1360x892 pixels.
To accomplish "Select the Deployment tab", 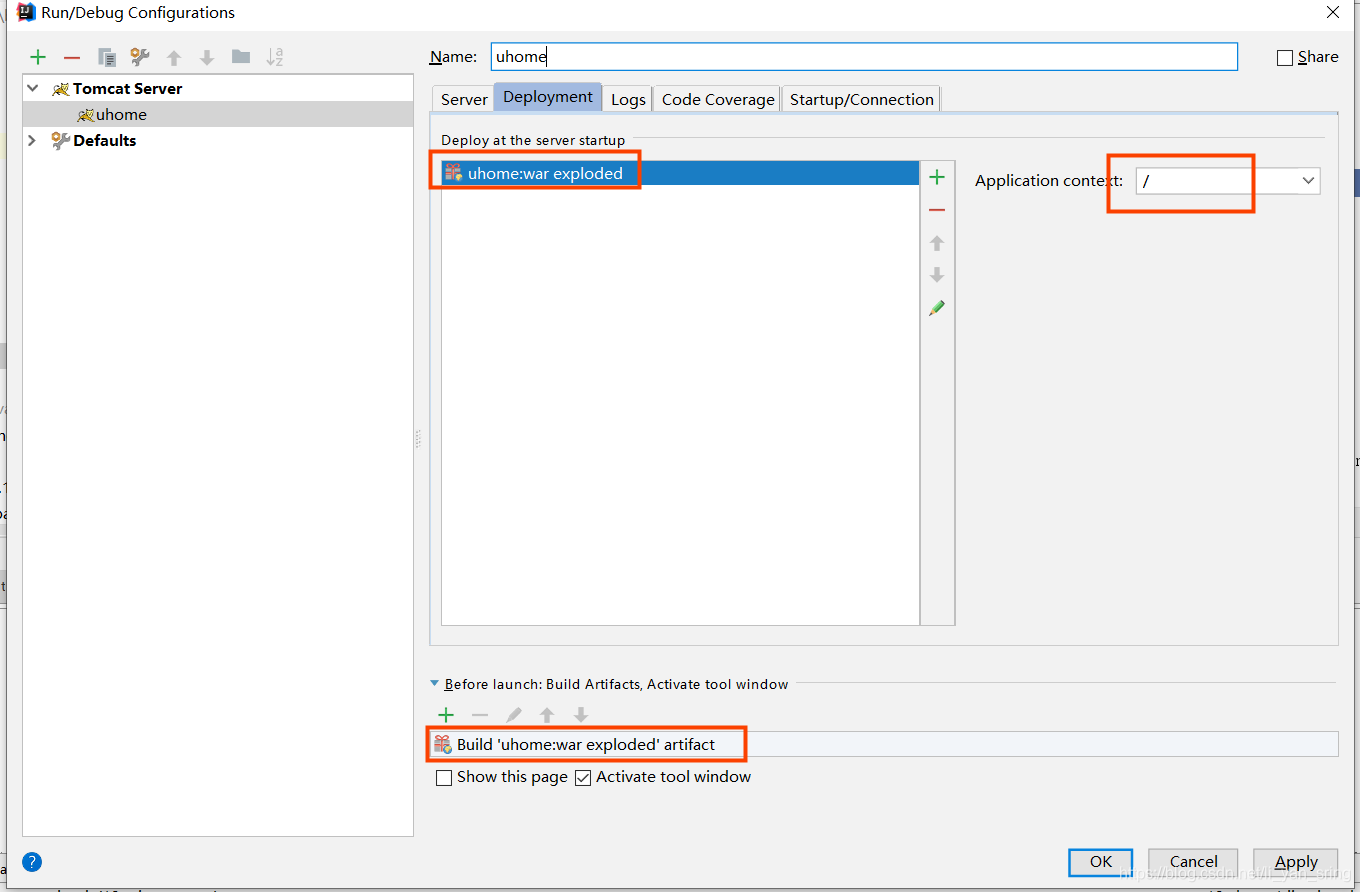I will [548, 97].
